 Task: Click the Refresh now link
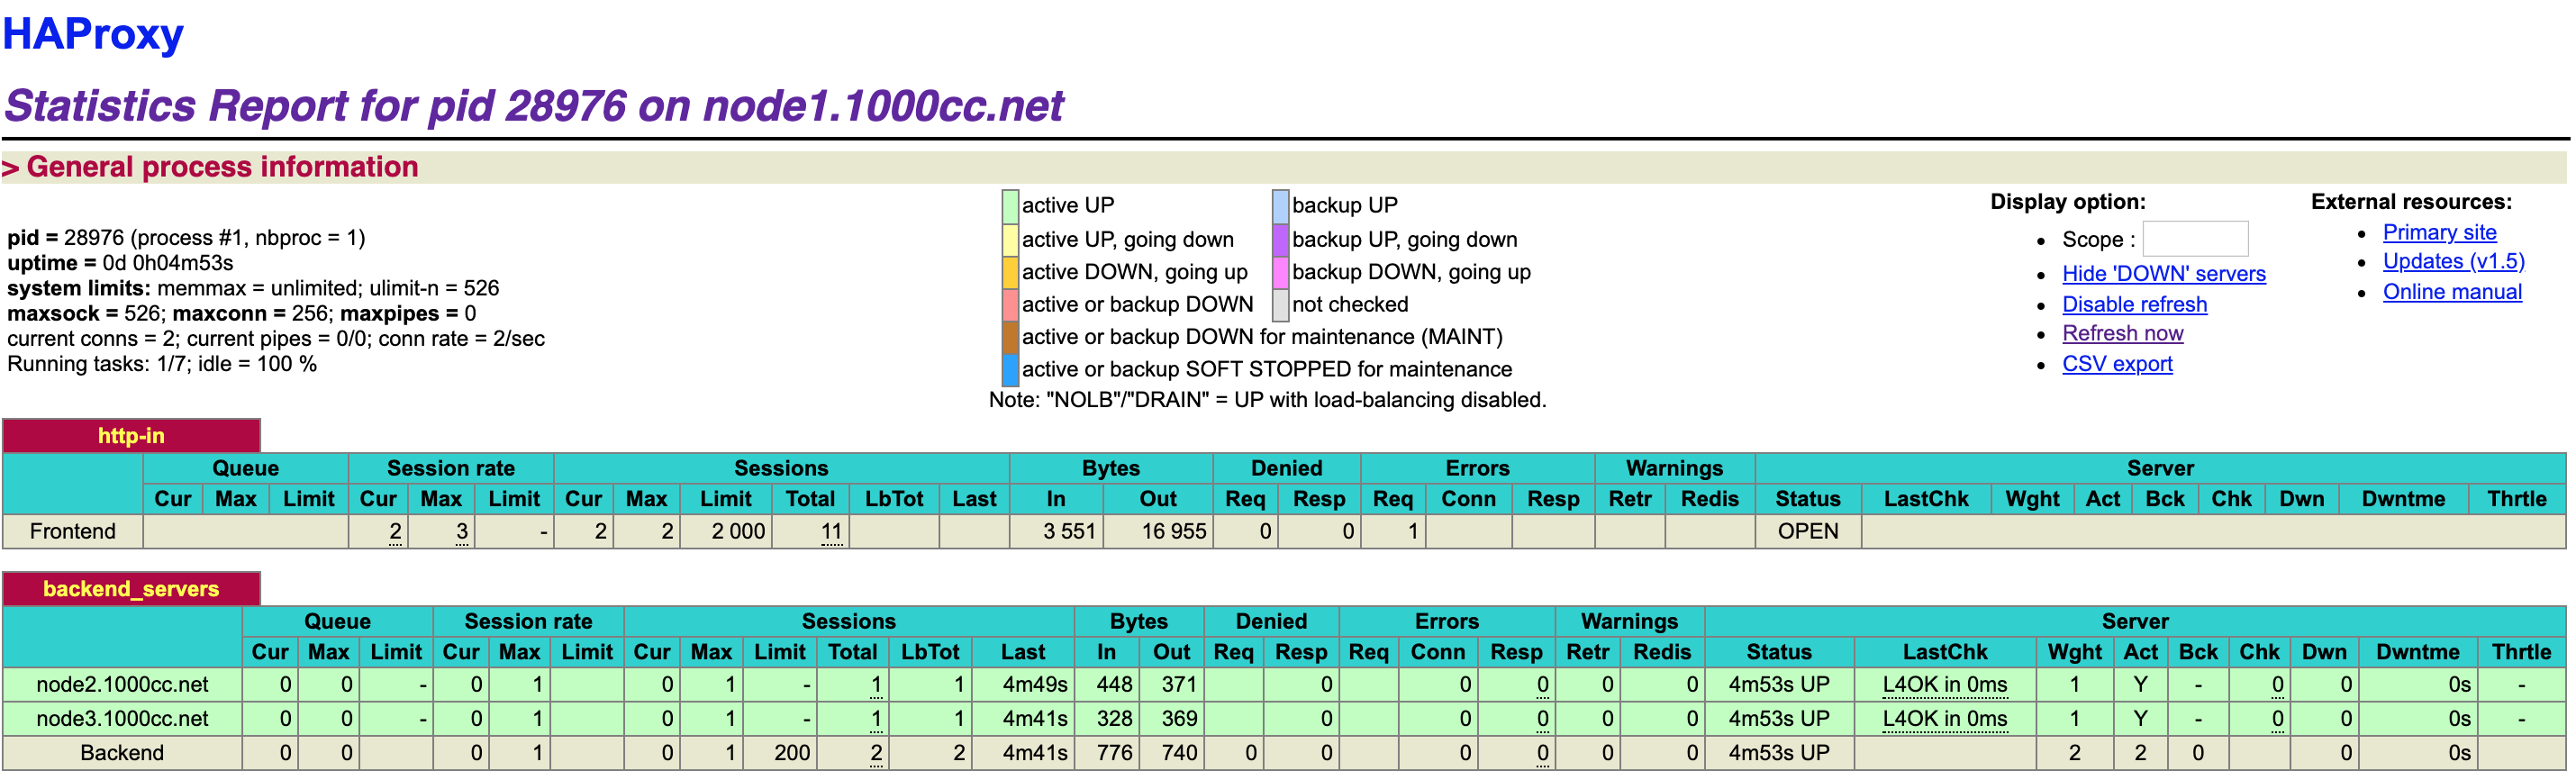click(x=2122, y=333)
